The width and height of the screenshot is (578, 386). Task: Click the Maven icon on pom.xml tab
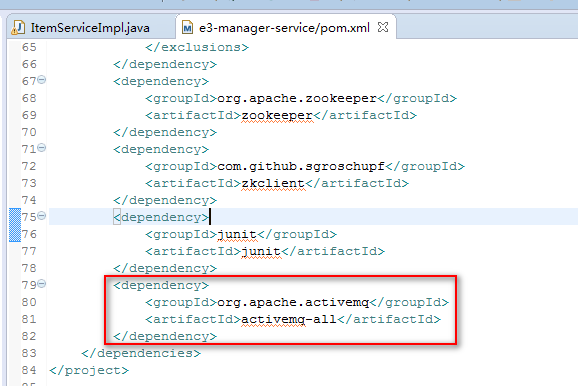point(187,28)
